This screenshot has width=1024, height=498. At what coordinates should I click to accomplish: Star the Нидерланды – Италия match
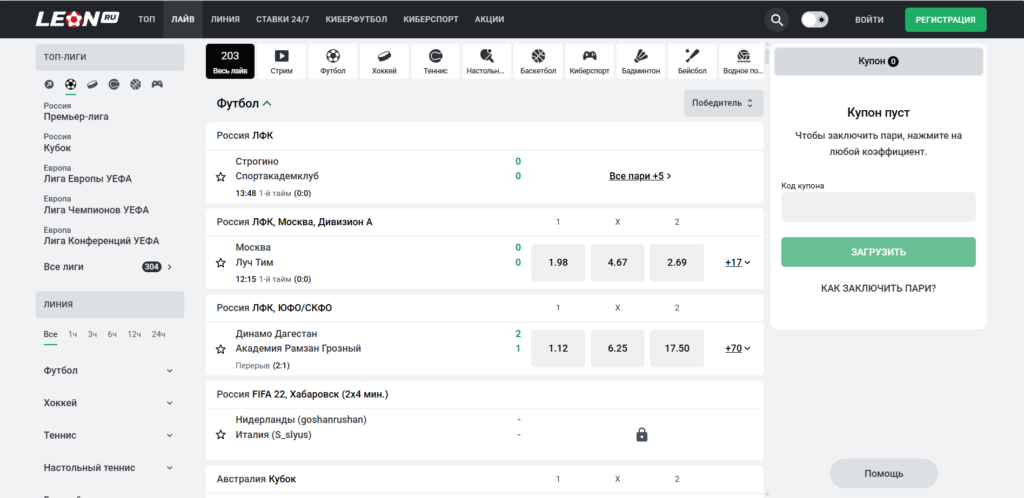tap(221, 435)
